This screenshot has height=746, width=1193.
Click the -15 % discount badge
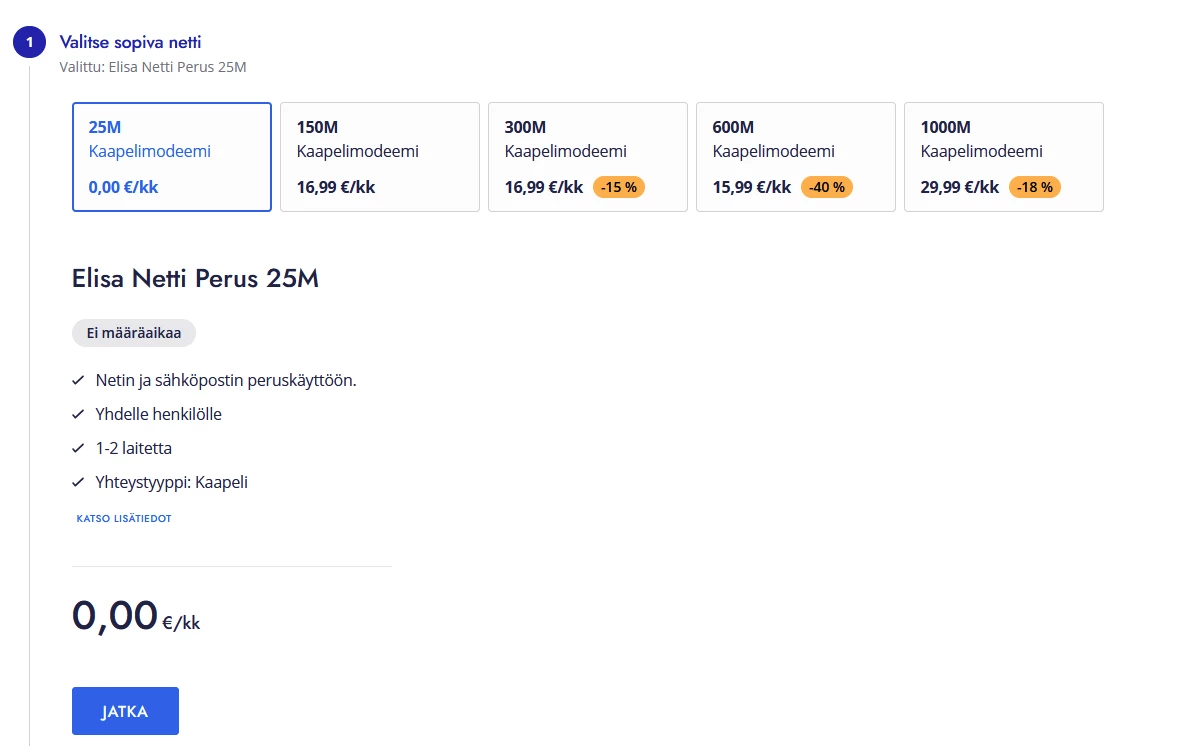click(x=619, y=187)
